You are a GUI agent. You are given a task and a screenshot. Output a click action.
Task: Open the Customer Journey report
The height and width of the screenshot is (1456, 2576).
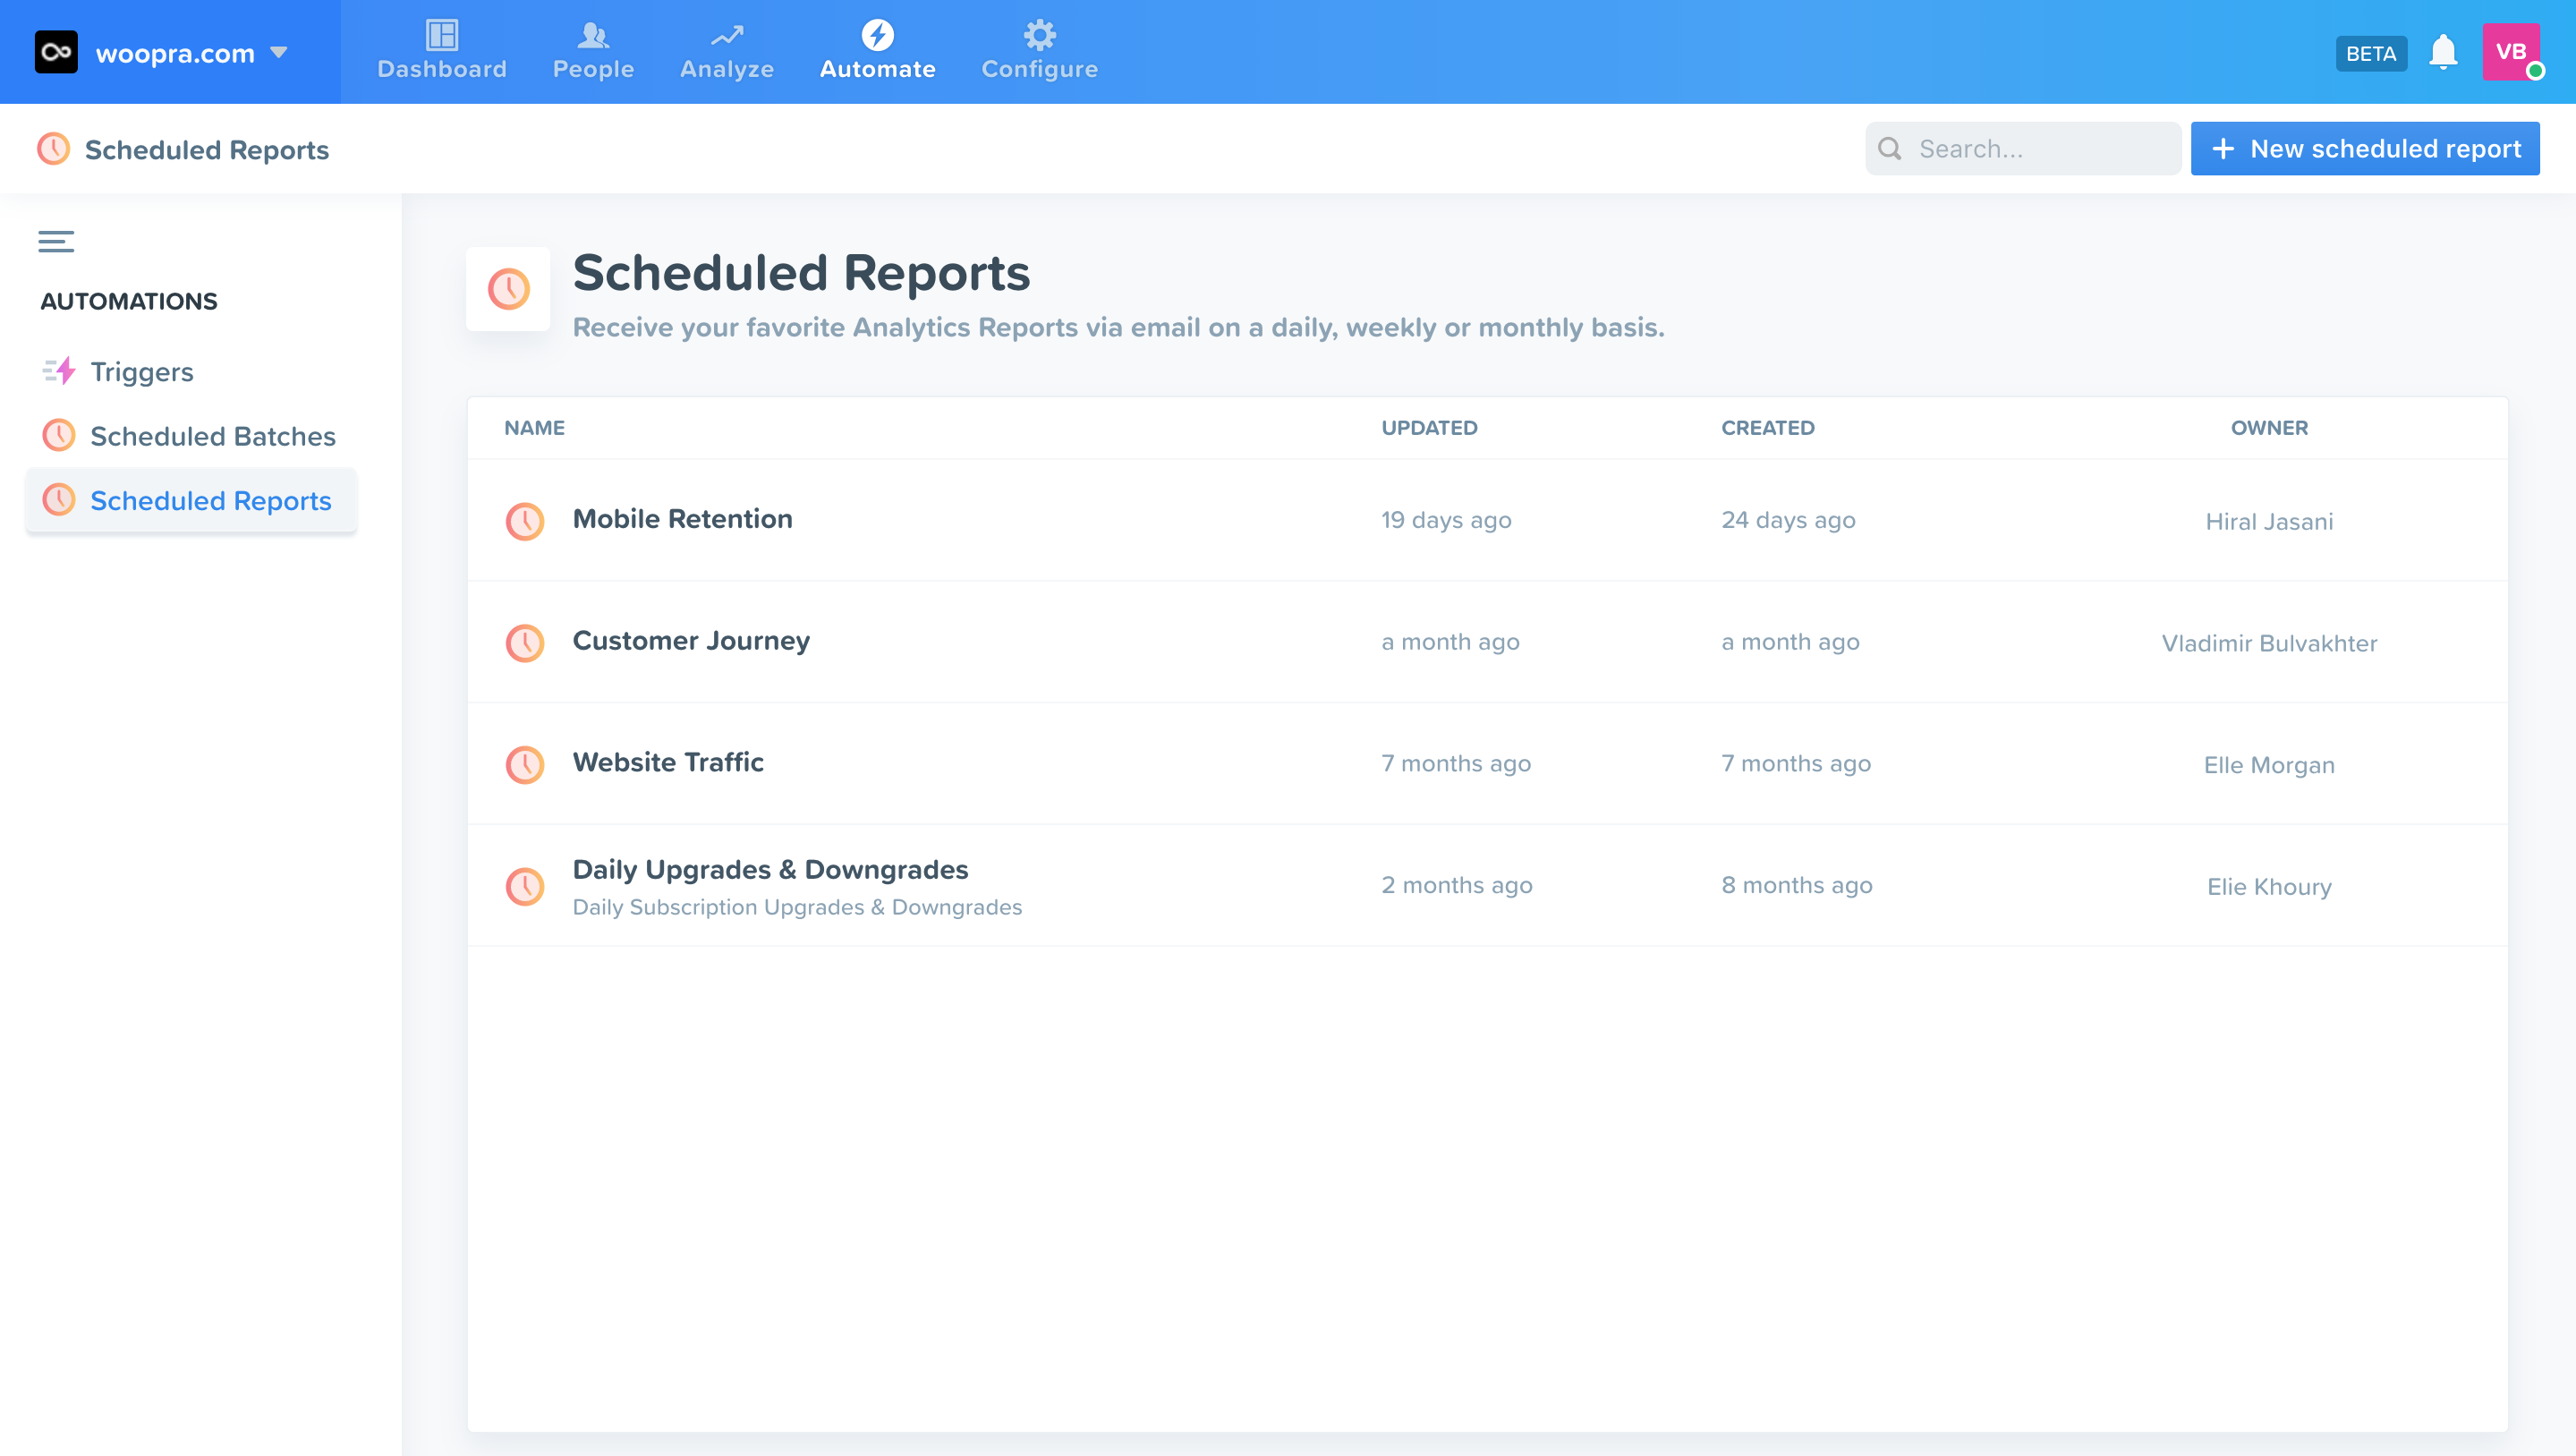coord(690,641)
